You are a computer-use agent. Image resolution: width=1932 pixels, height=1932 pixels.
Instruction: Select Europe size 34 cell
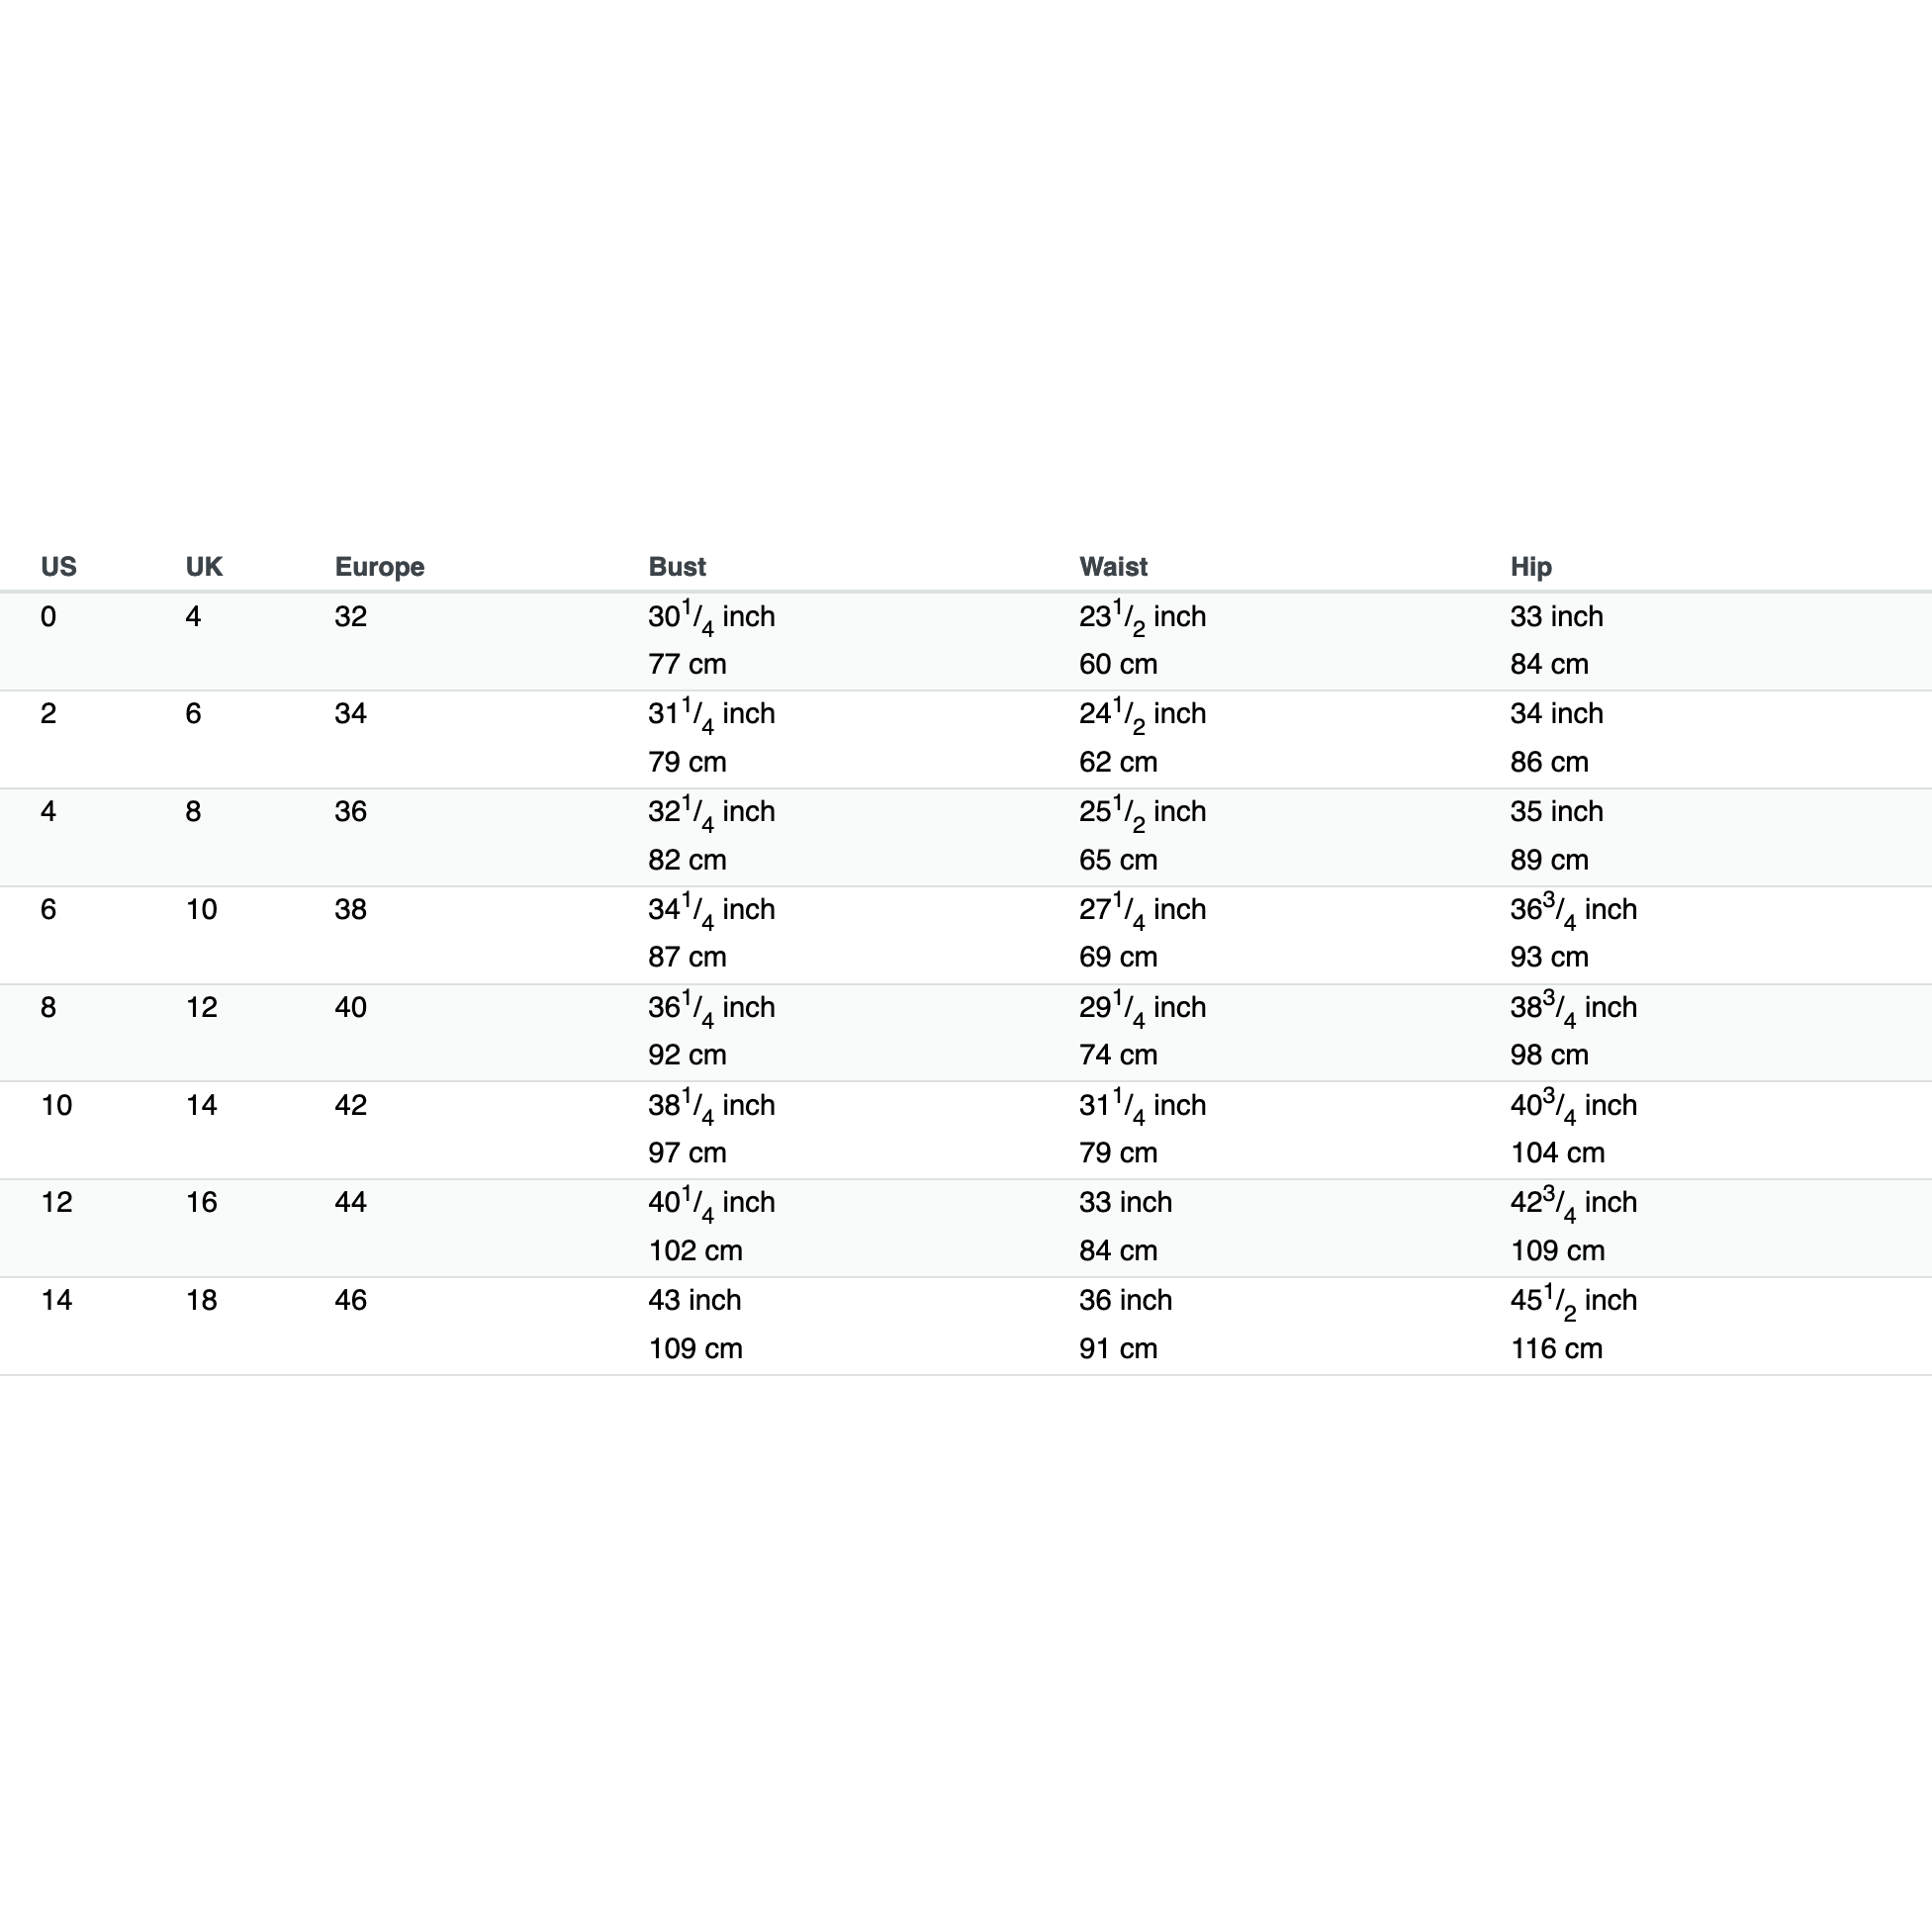[350, 714]
